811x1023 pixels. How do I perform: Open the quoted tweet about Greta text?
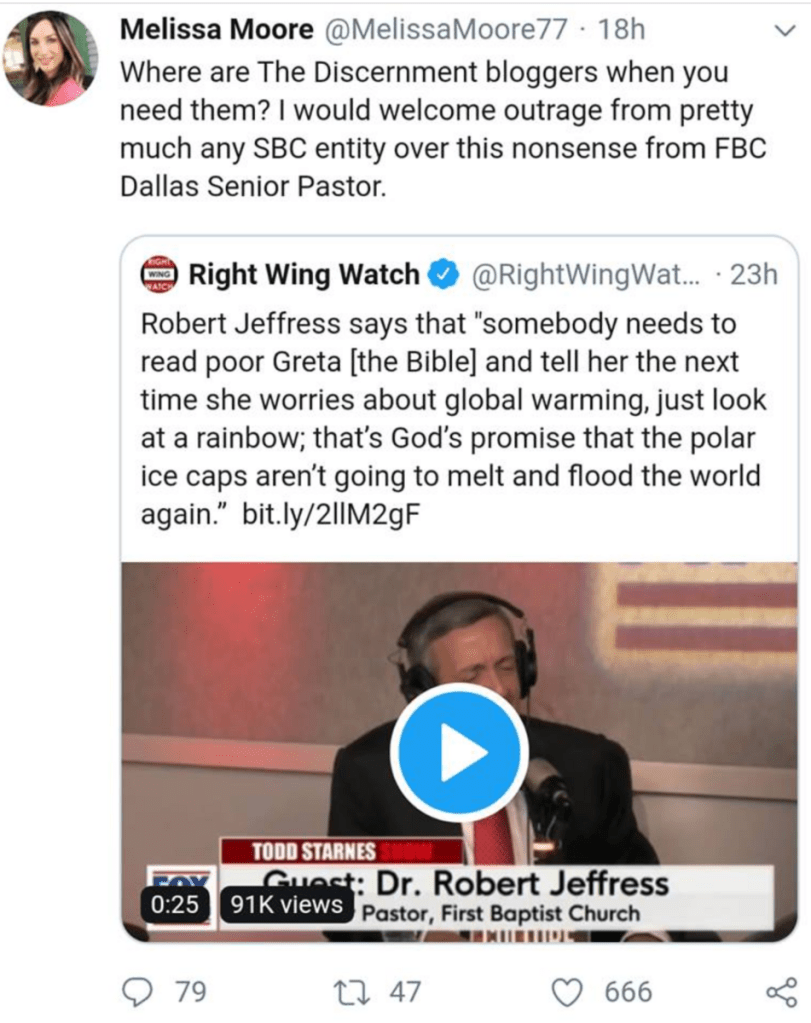[450, 420]
